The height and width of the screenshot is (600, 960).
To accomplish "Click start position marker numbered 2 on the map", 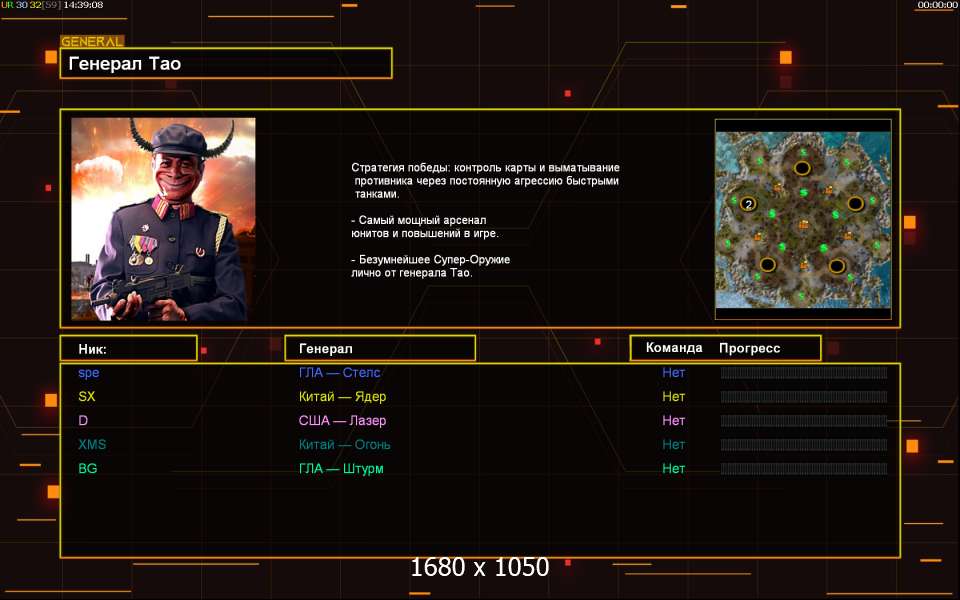I will [748, 204].
